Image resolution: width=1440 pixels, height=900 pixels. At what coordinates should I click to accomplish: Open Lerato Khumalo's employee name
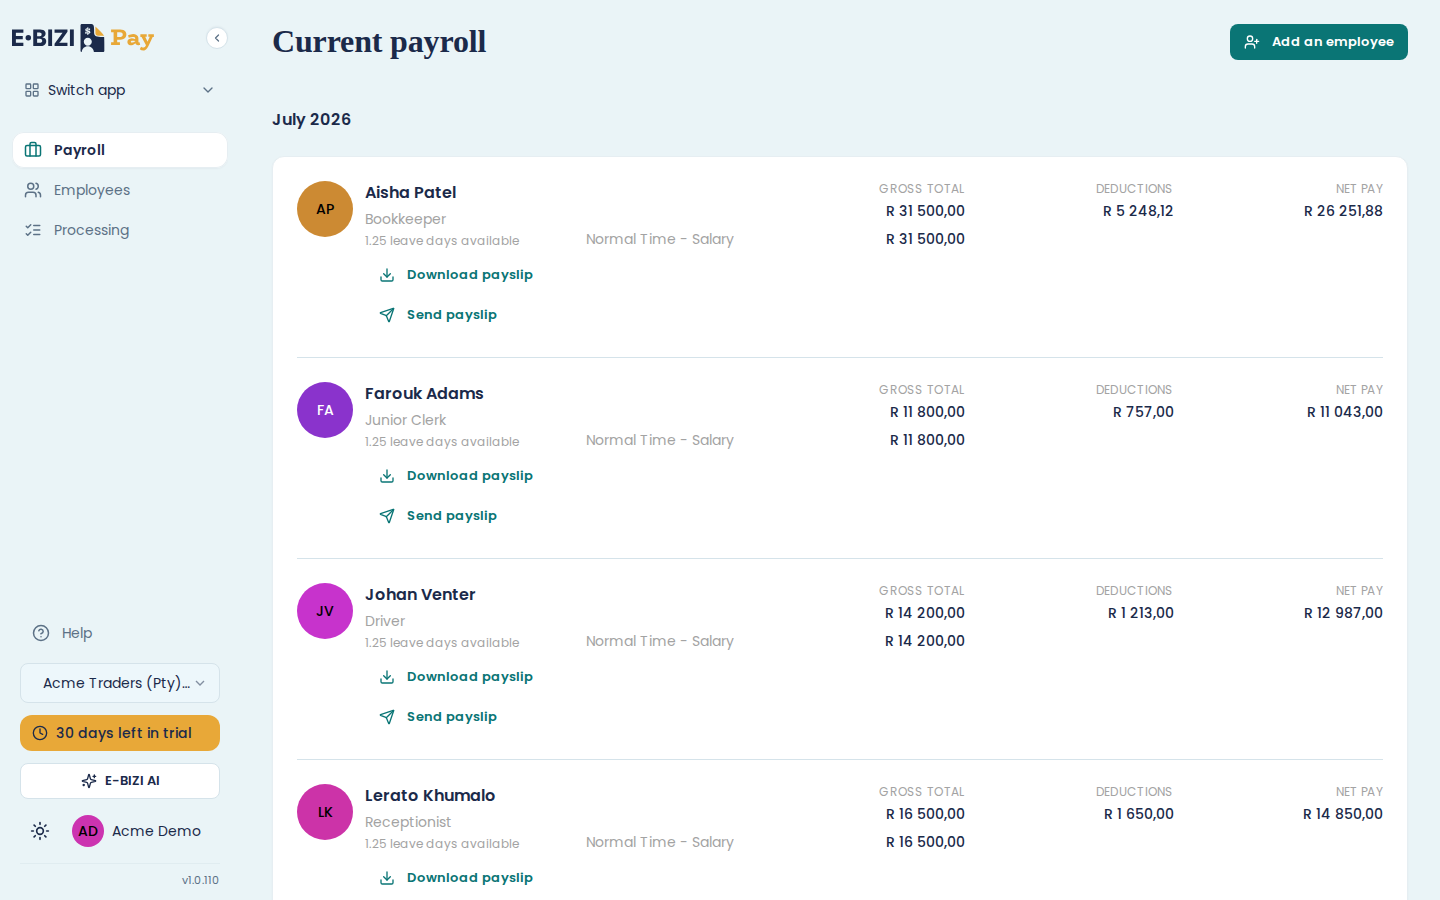coord(430,795)
